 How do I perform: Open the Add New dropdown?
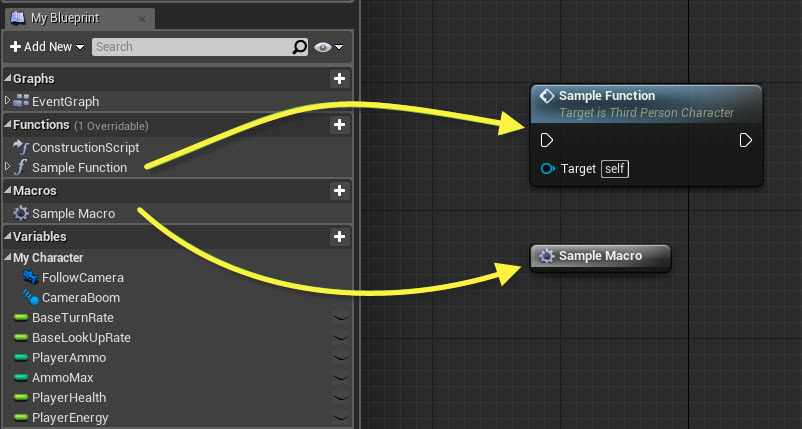pyautogui.click(x=47, y=47)
